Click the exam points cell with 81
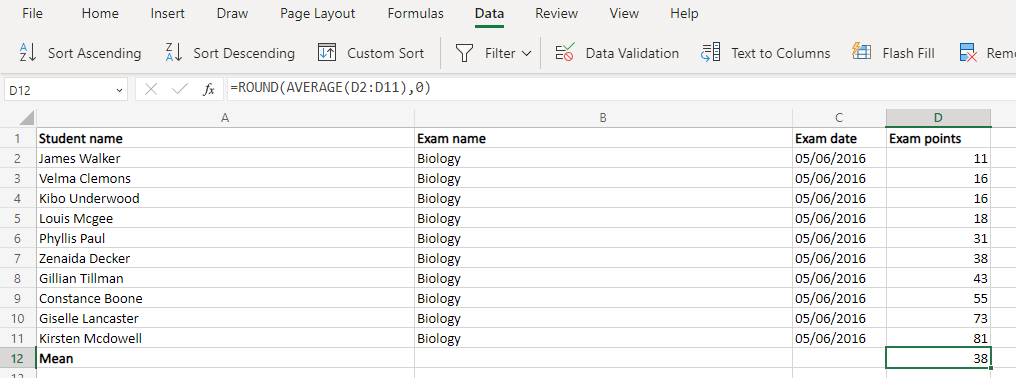Image resolution: width=1016 pixels, height=378 pixels. pyautogui.click(x=938, y=338)
